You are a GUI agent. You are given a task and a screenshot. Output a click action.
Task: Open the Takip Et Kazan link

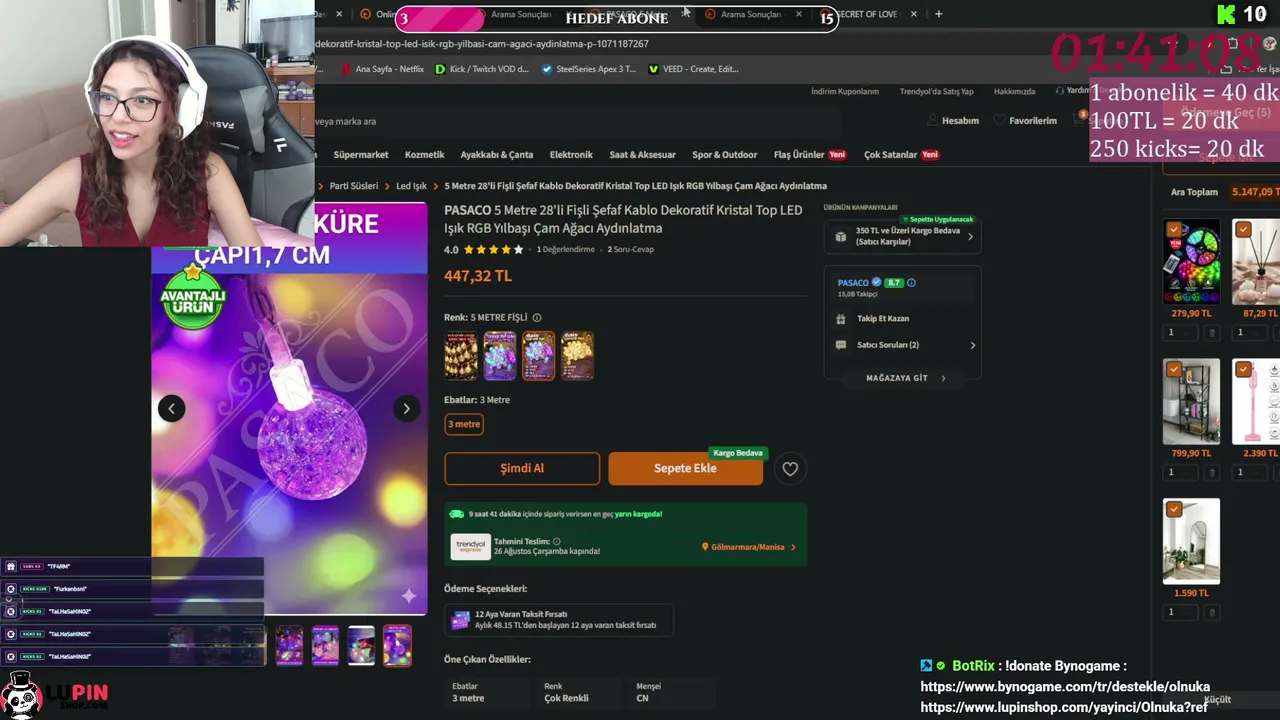pos(883,318)
